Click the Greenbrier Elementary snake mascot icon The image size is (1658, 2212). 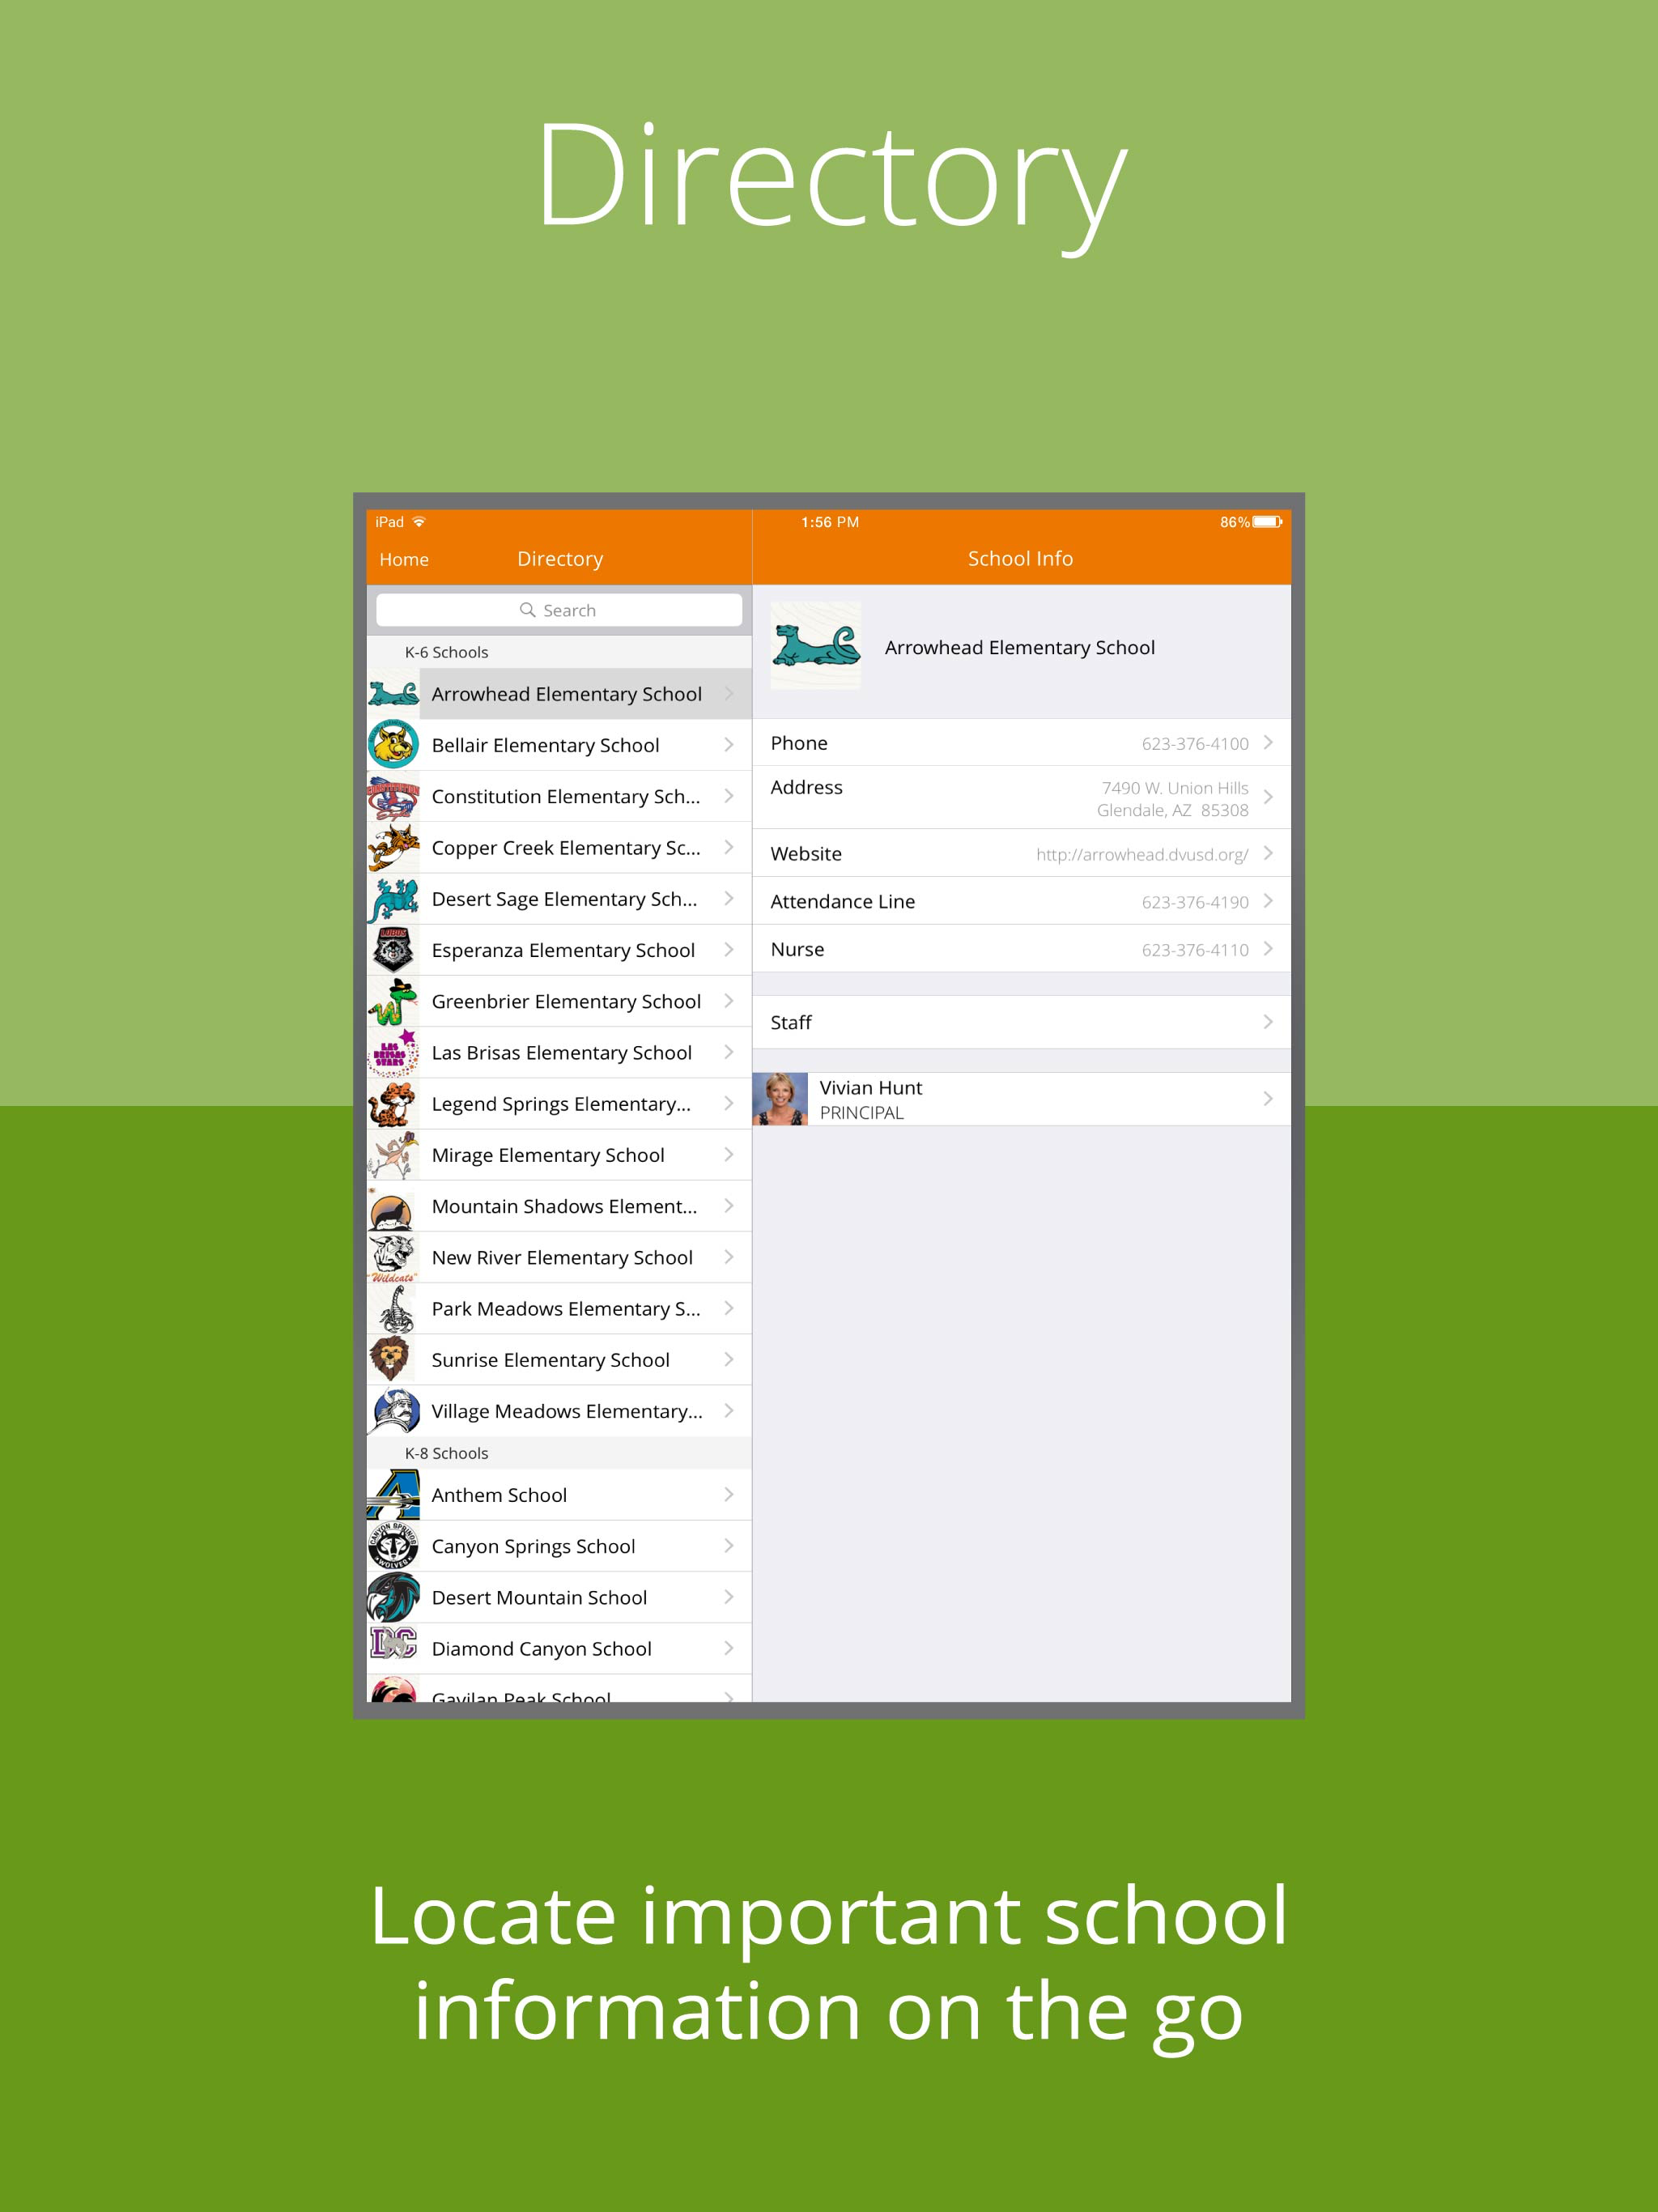coord(393,1001)
